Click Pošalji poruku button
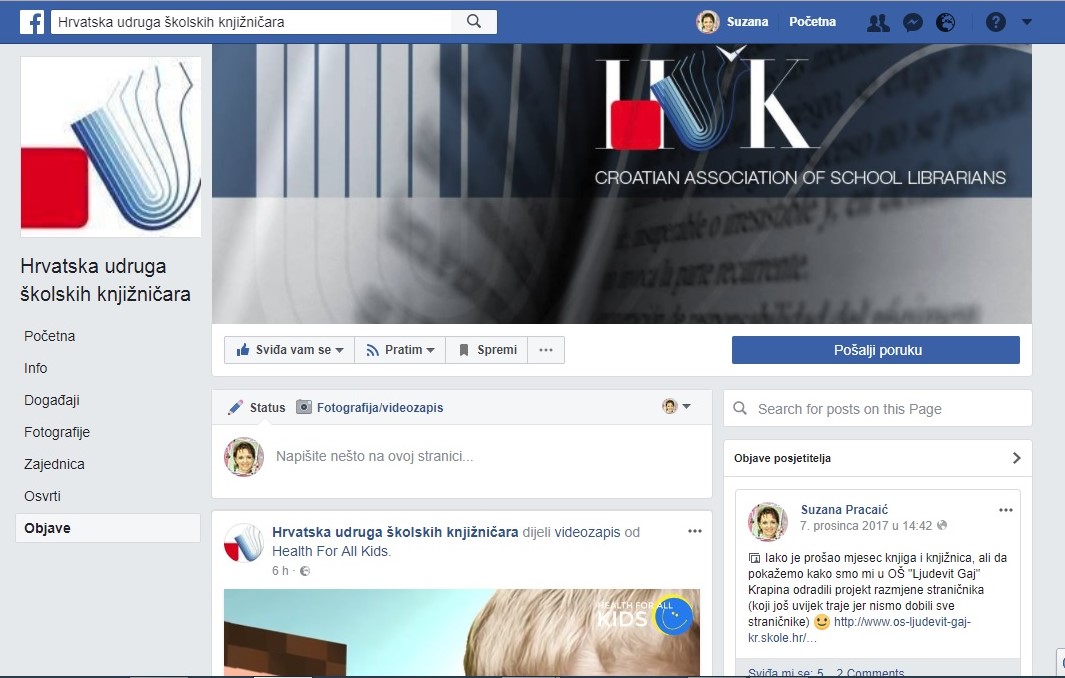The image size is (1065, 678). pos(876,350)
